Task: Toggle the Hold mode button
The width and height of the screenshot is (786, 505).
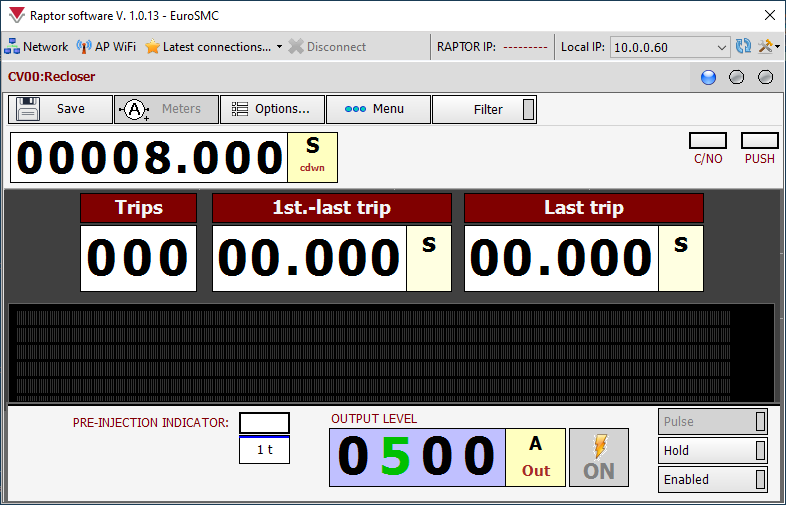Action: click(712, 450)
